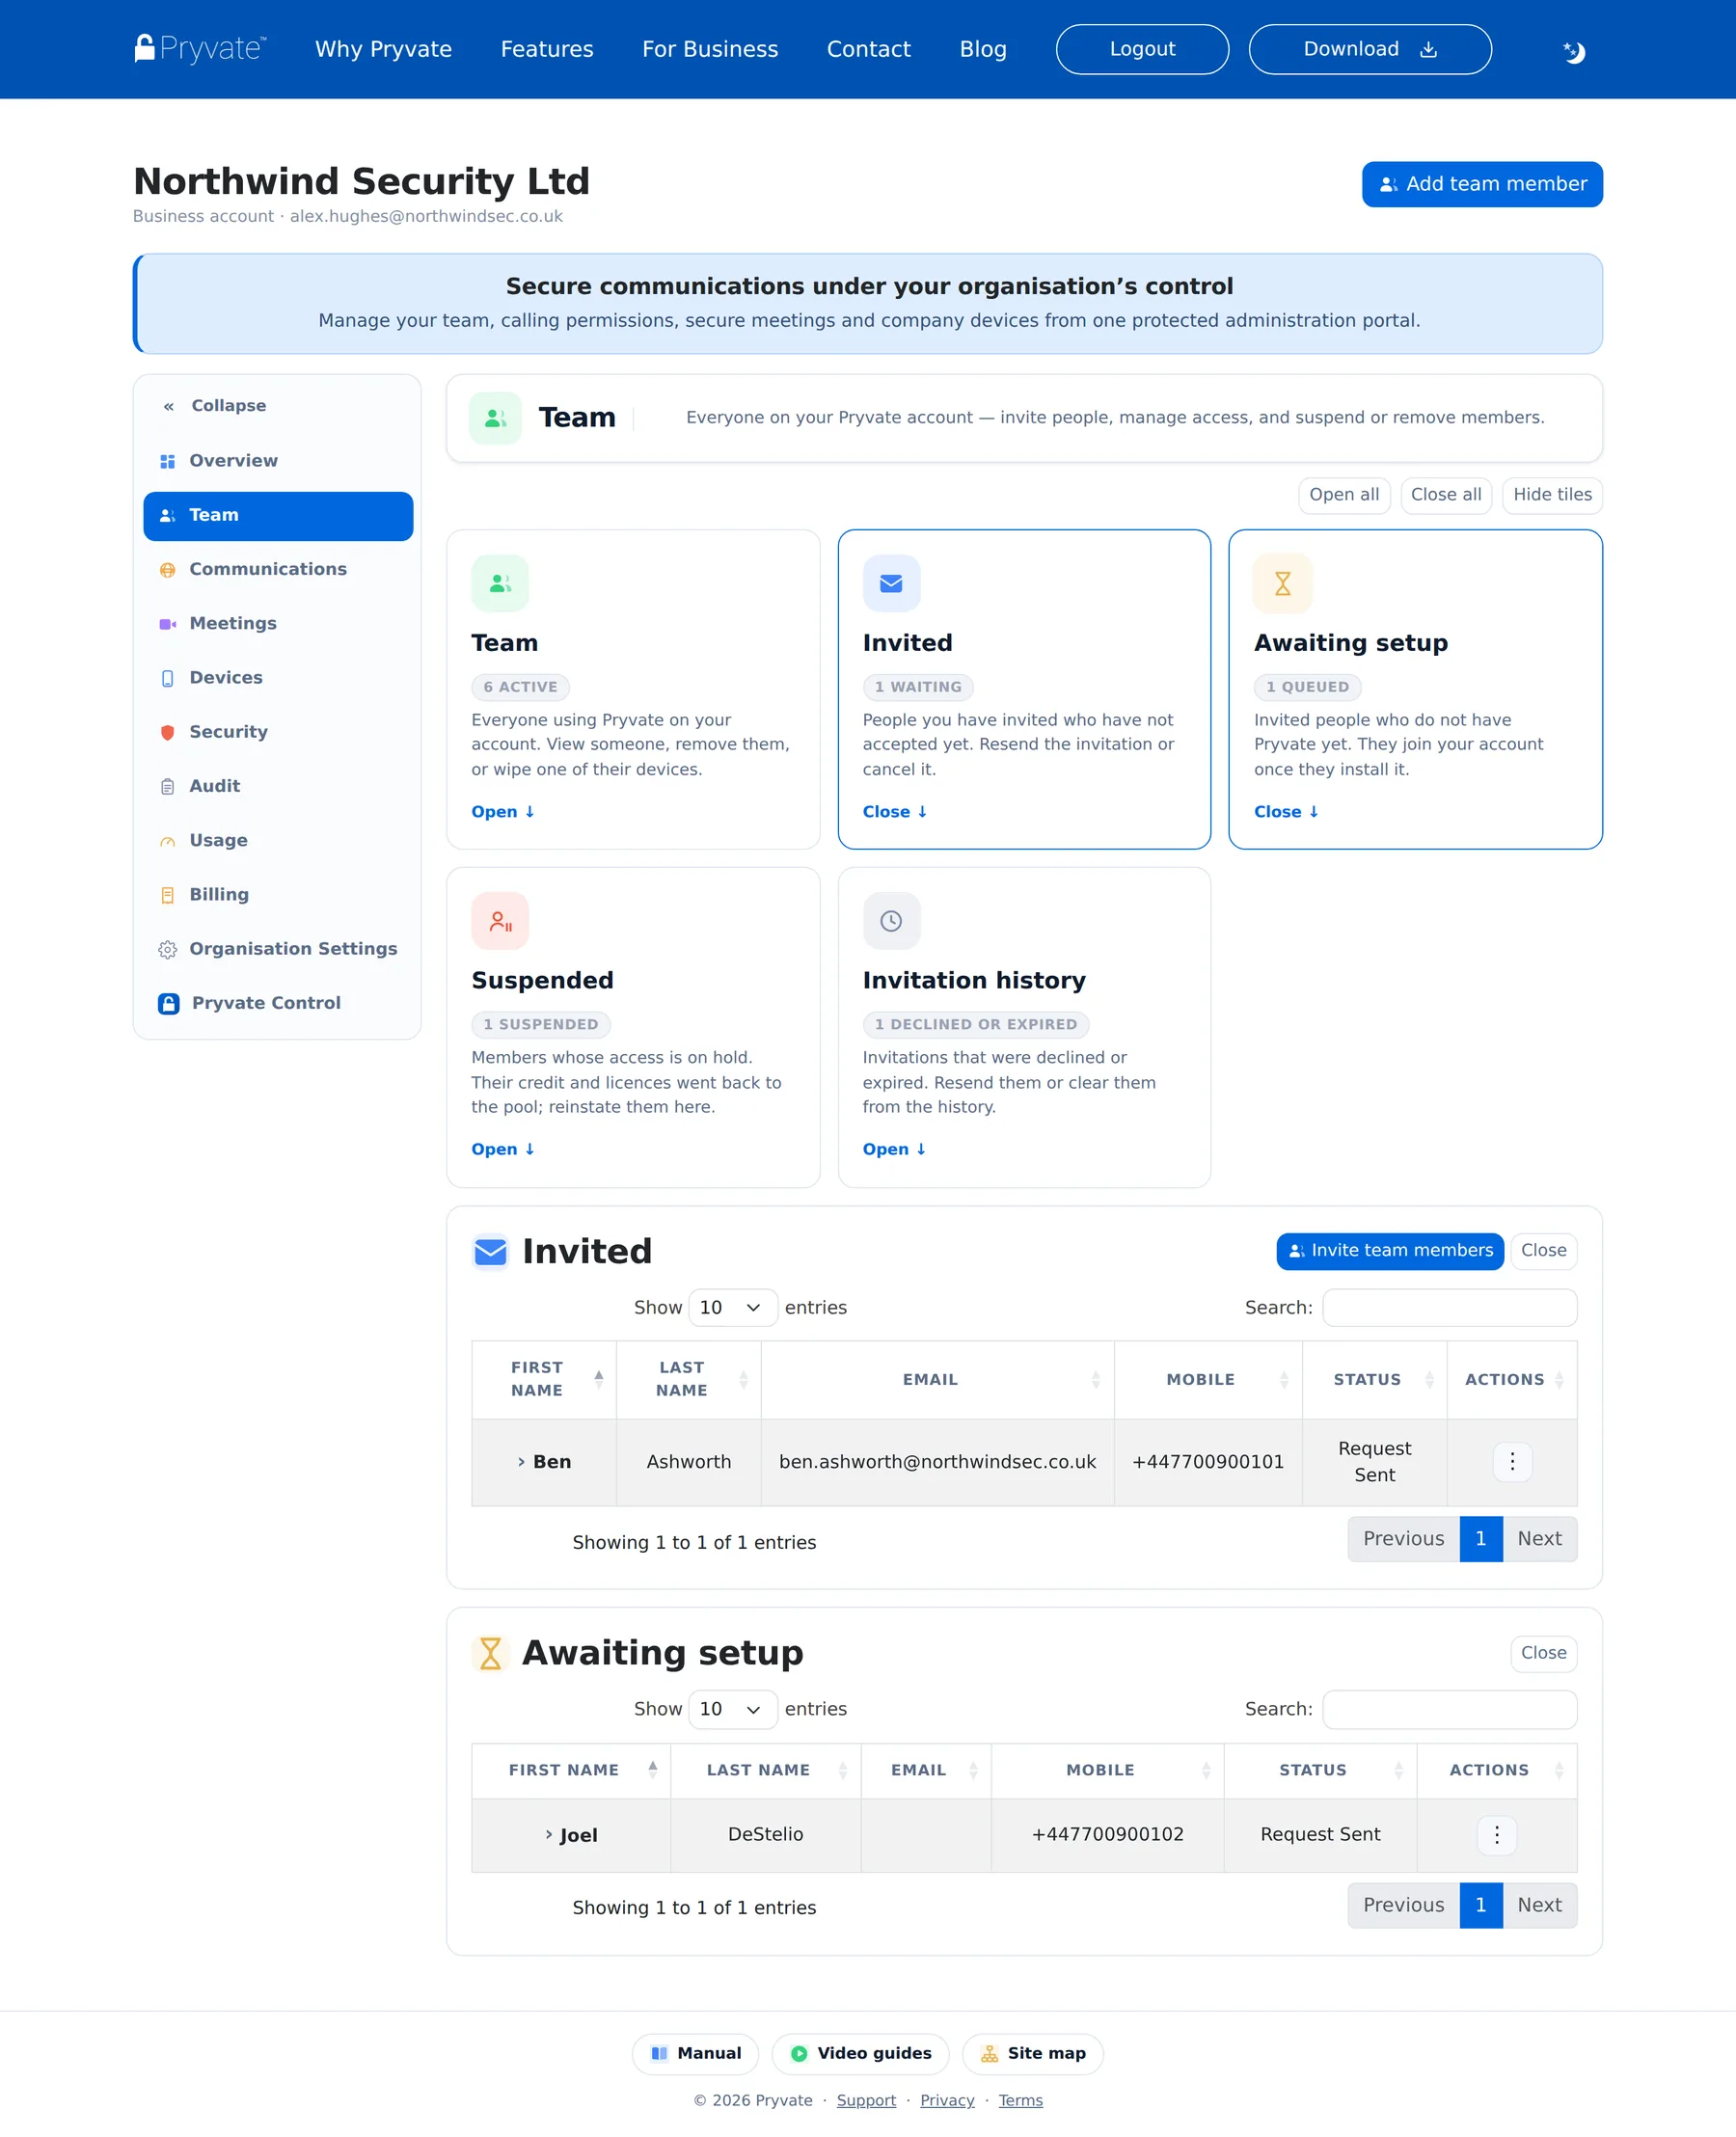This screenshot has width=1736, height=2137.
Task: Open the Manual link in footer
Action: click(695, 2053)
